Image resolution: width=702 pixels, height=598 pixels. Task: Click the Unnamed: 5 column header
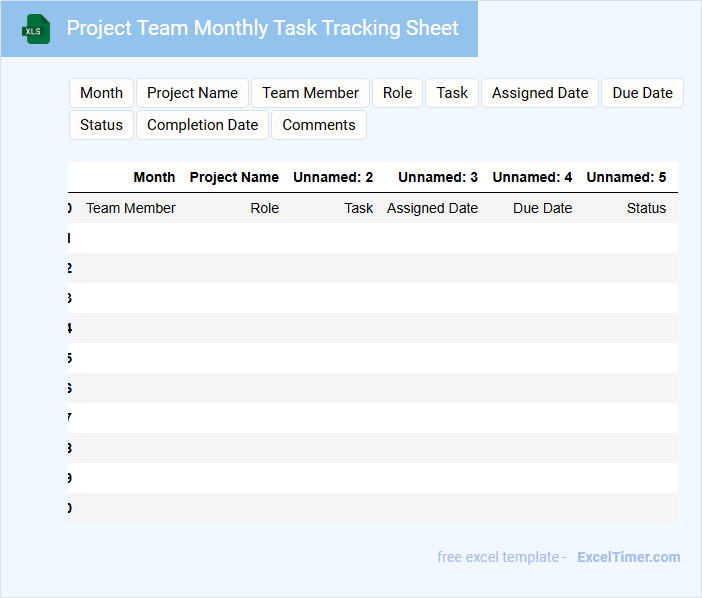(x=626, y=177)
